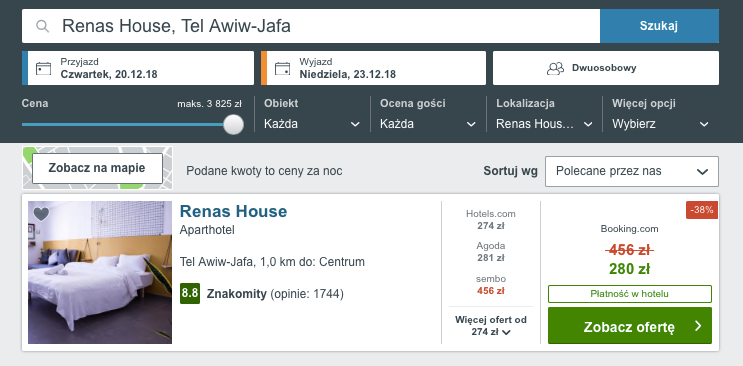Click the Cena price slider handle
743x366 pixels.
coord(233,125)
